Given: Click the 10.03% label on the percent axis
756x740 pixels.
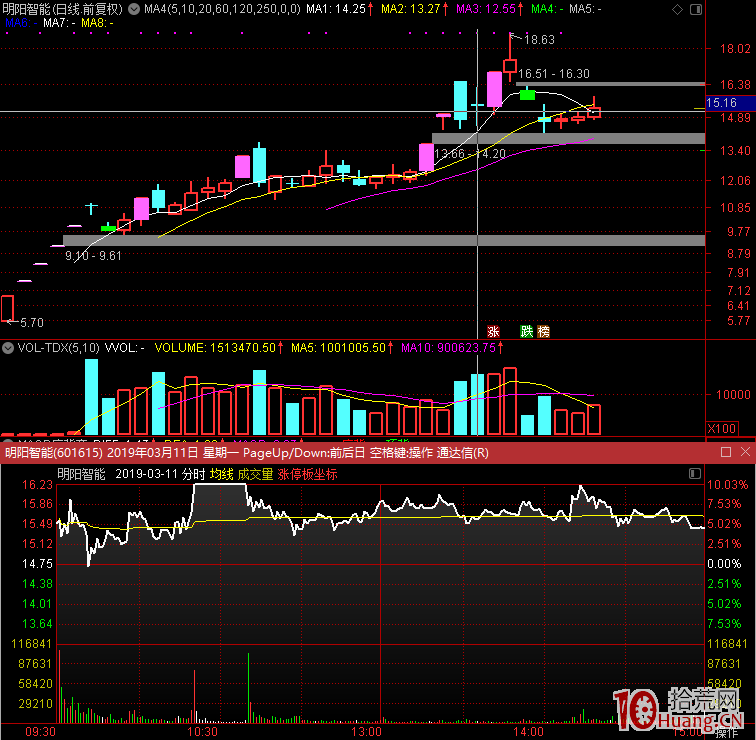Looking at the screenshot, I should tap(727, 484).
